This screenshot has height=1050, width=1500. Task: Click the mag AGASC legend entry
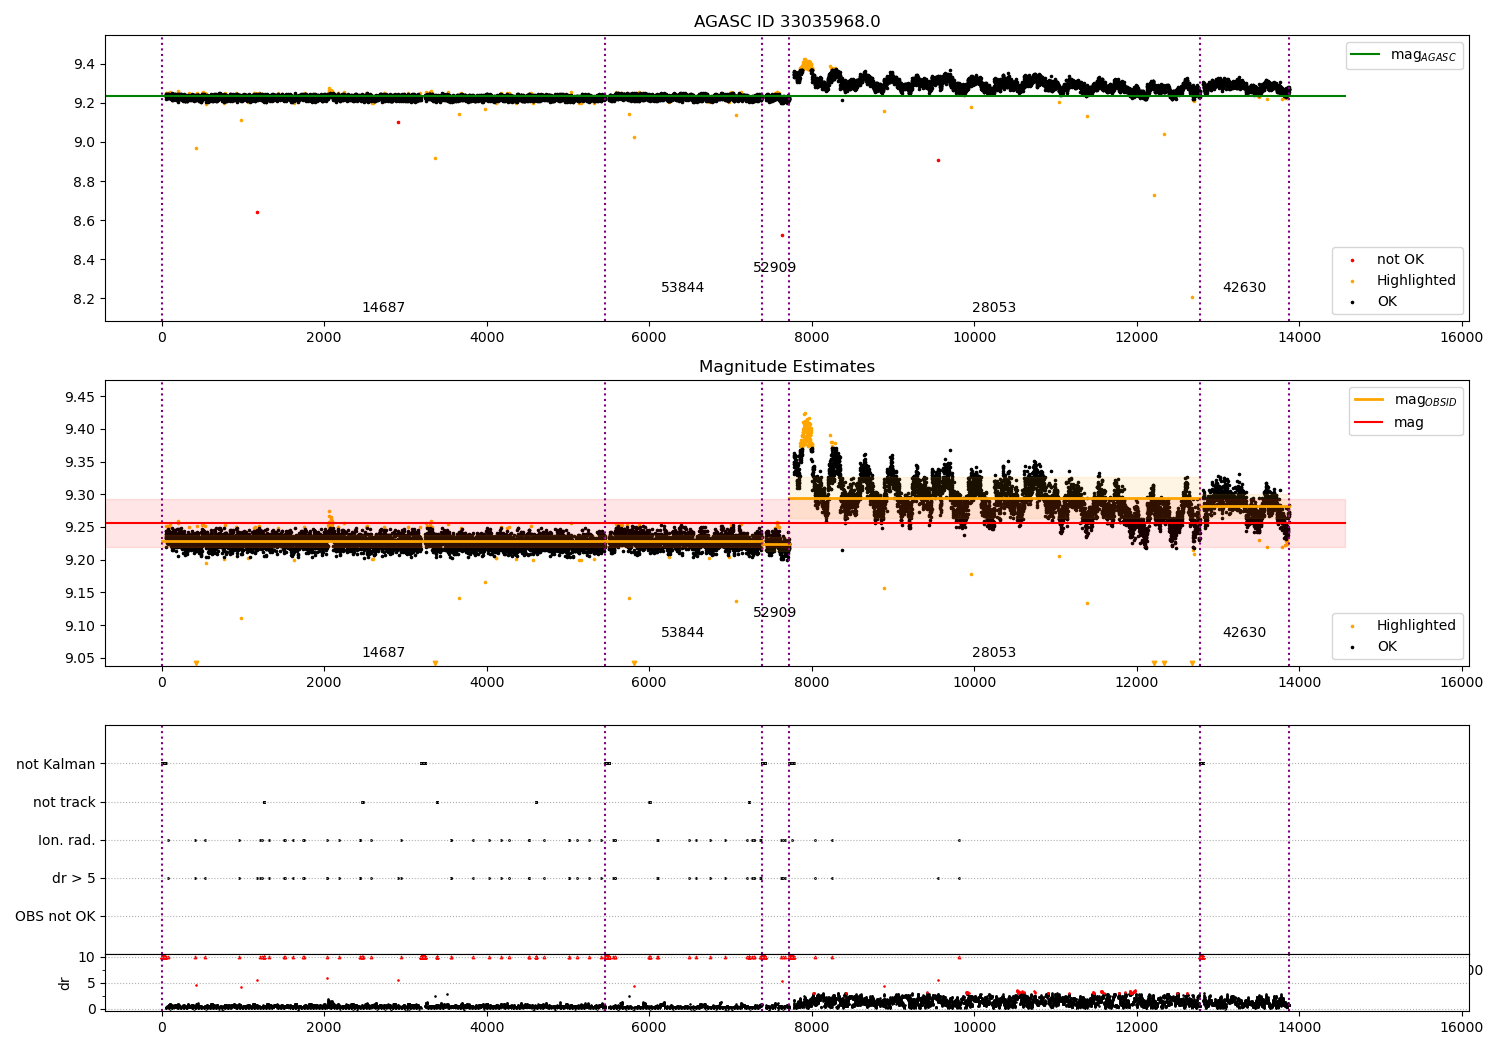(1404, 56)
